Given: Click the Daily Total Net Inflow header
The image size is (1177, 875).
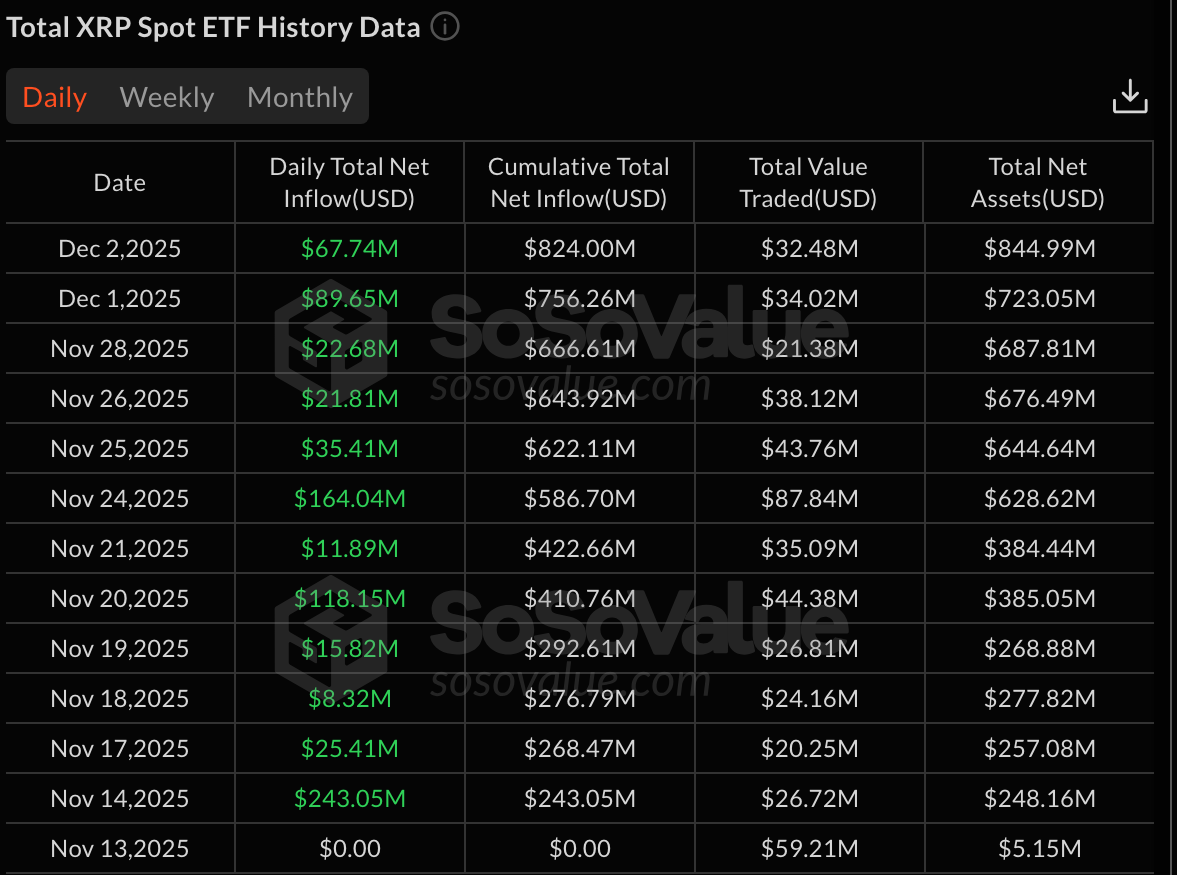Looking at the screenshot, I should click(349, 182).
